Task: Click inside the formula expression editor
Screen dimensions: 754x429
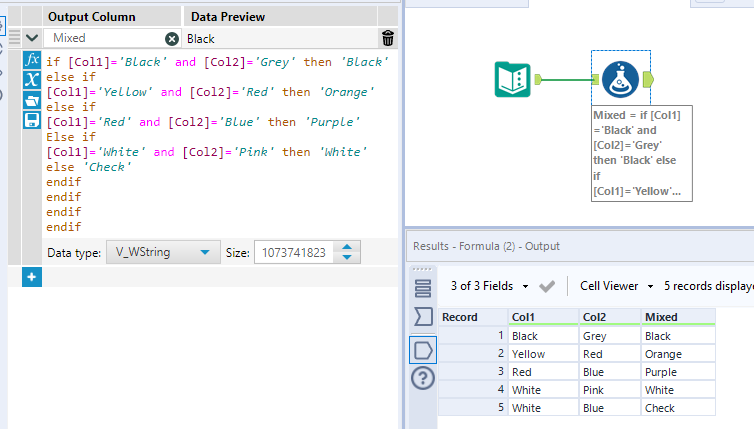Action: tap(219, 144)
